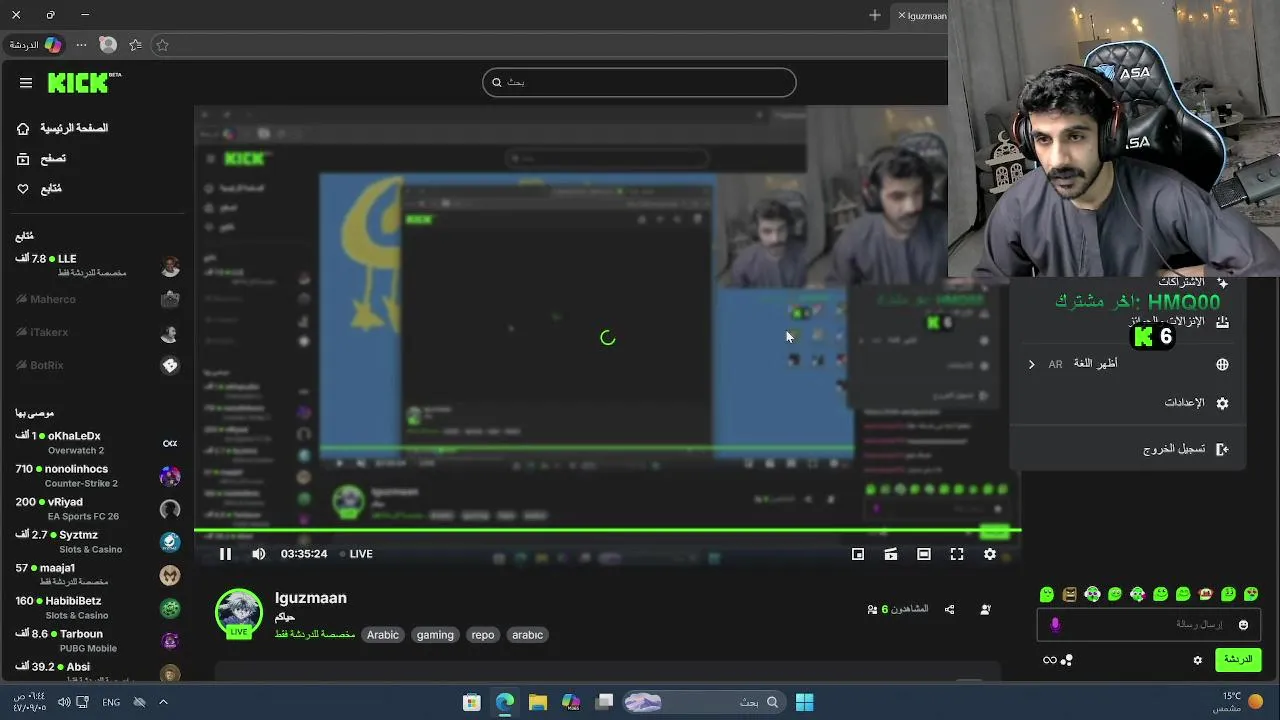Image resolution: width=1280 pixels, height=720 pixels.
Task: Open Windows Start button
Action: click(804, 702)
